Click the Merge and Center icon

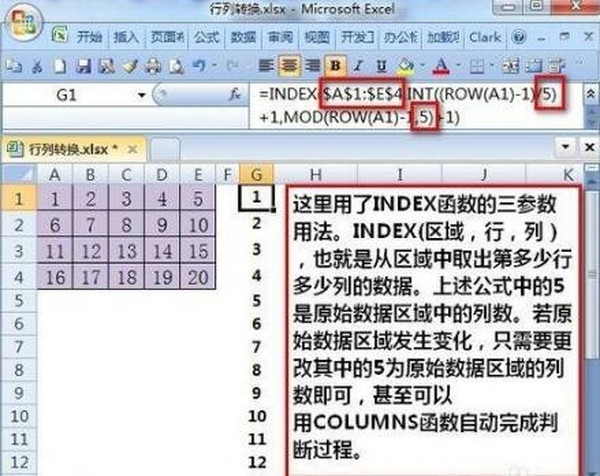pos(511,67)
